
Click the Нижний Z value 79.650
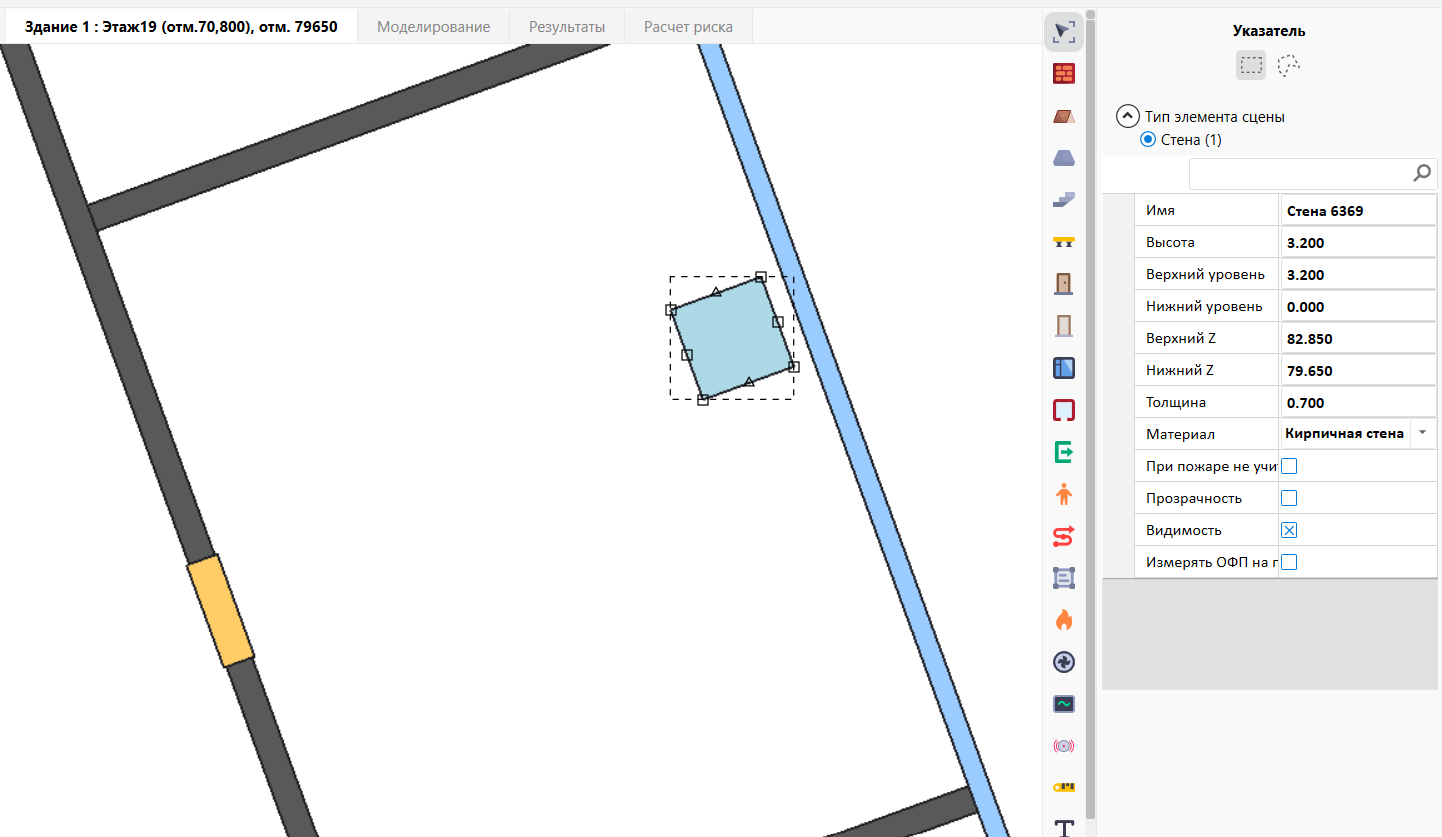[x=1358, y=371]
